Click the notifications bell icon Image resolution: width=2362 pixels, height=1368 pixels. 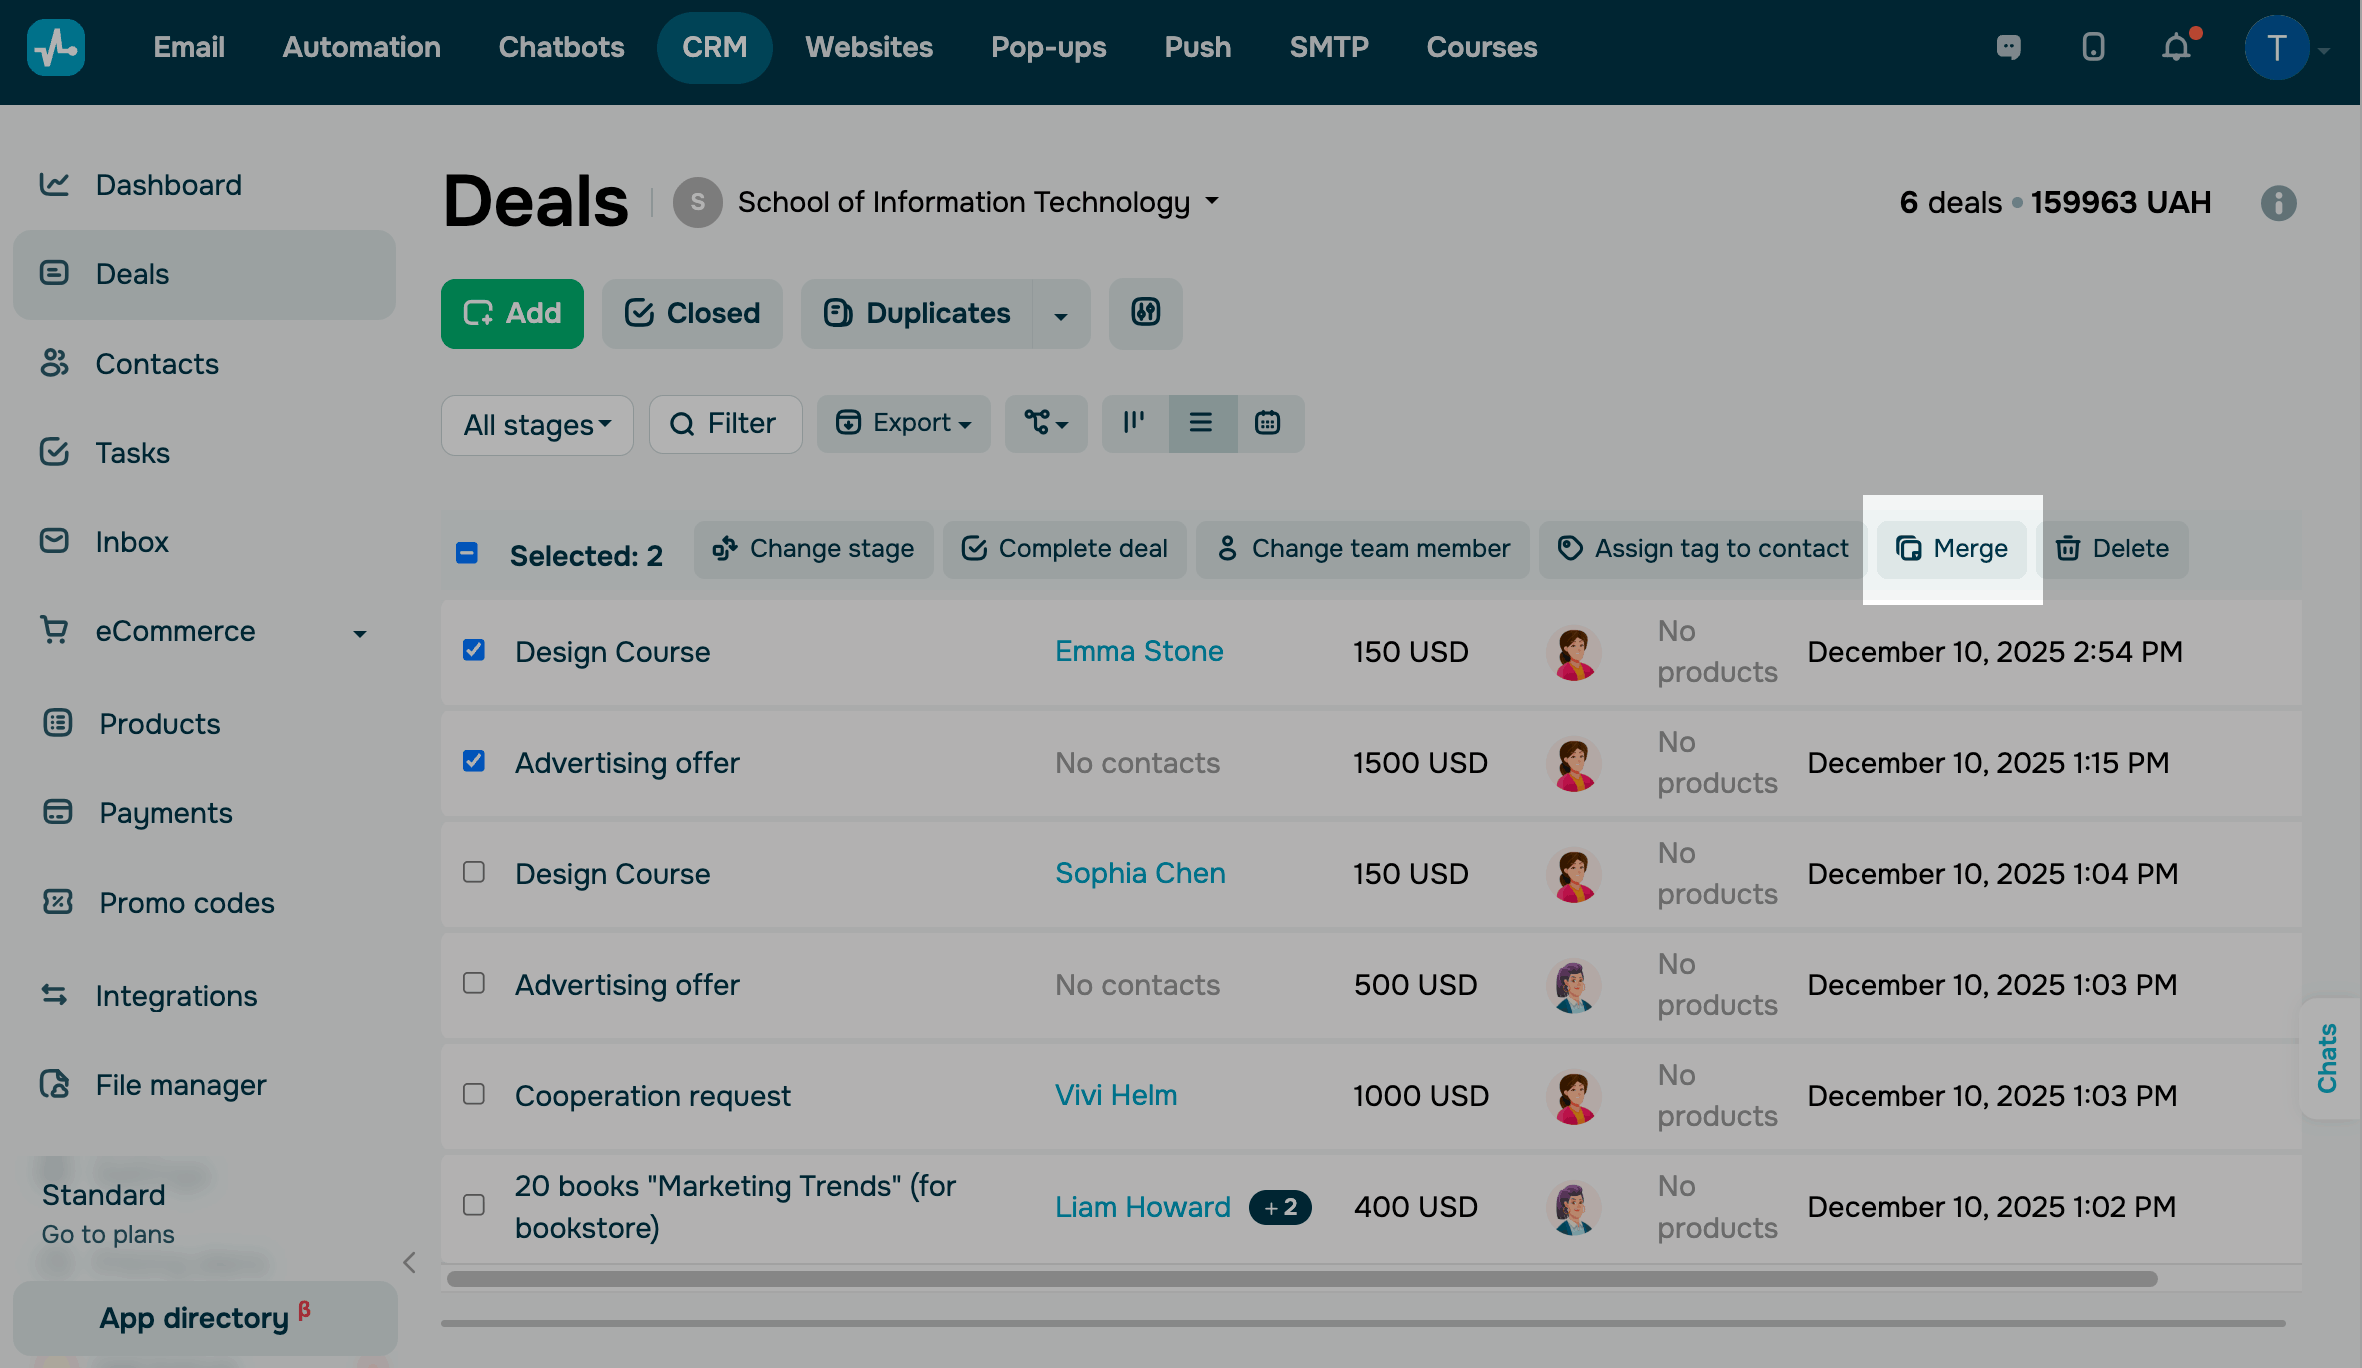point(2176,47)
